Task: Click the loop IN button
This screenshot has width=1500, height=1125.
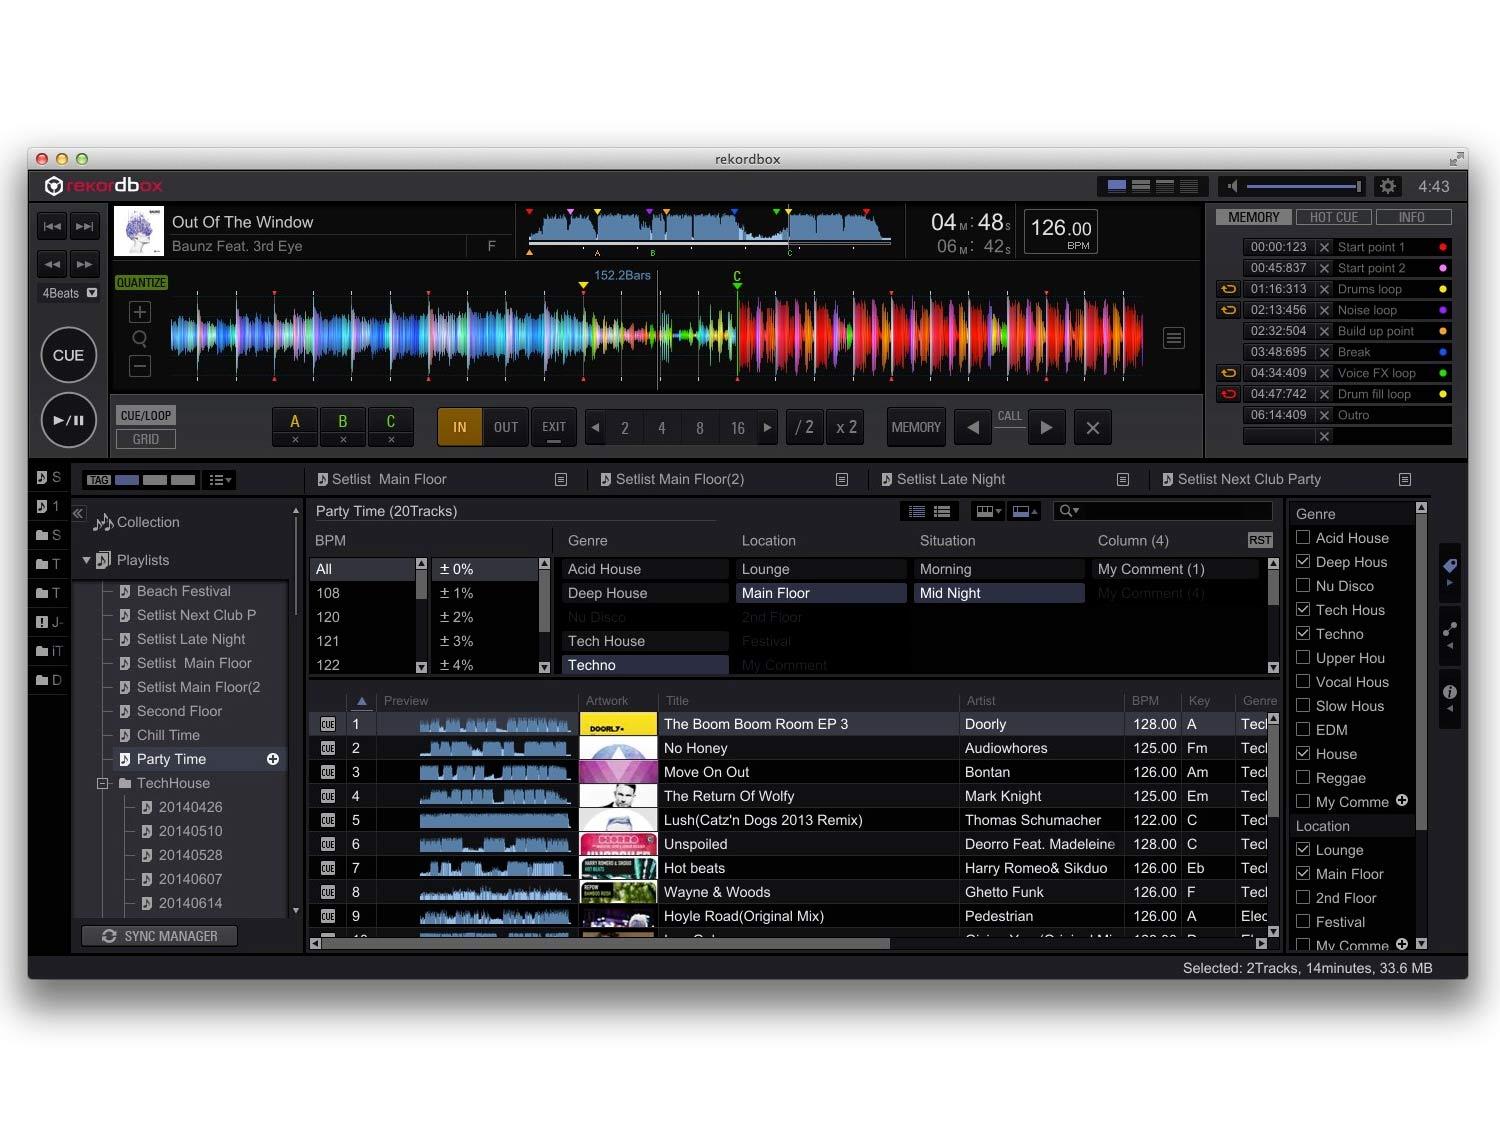Action: point(459,427)
